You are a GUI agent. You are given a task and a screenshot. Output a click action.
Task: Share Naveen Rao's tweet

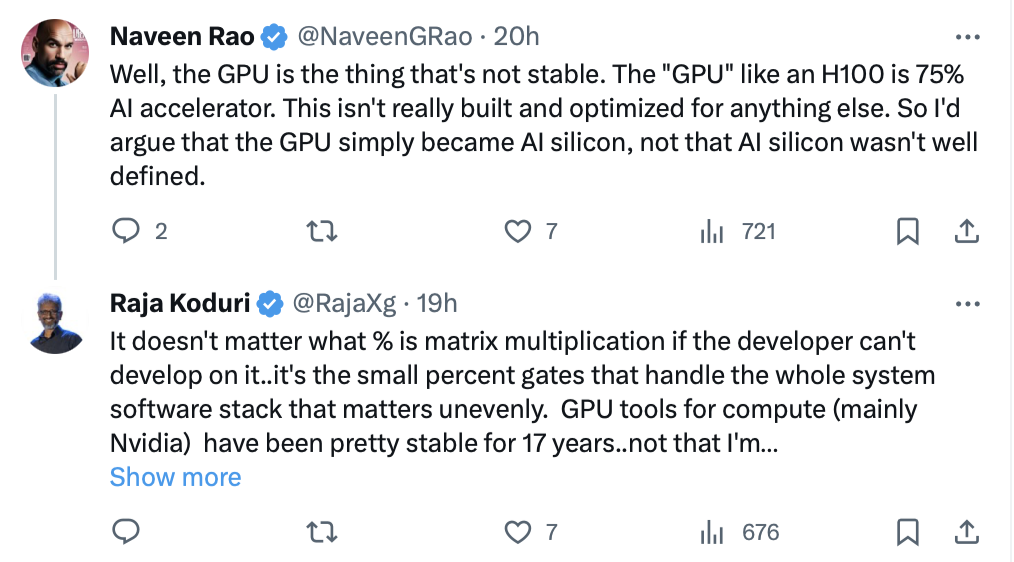pyautogui.click(x=965, y=232)
